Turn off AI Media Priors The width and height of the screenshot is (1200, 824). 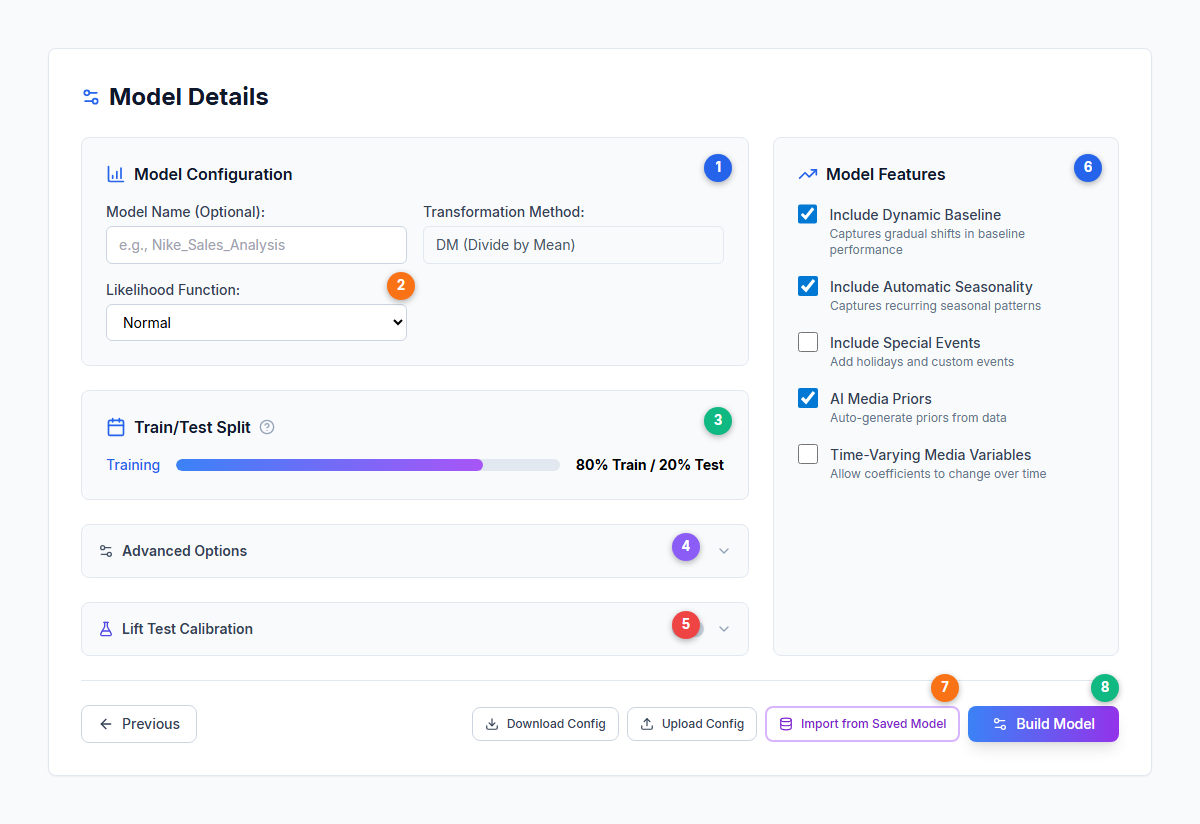(808, 398)
